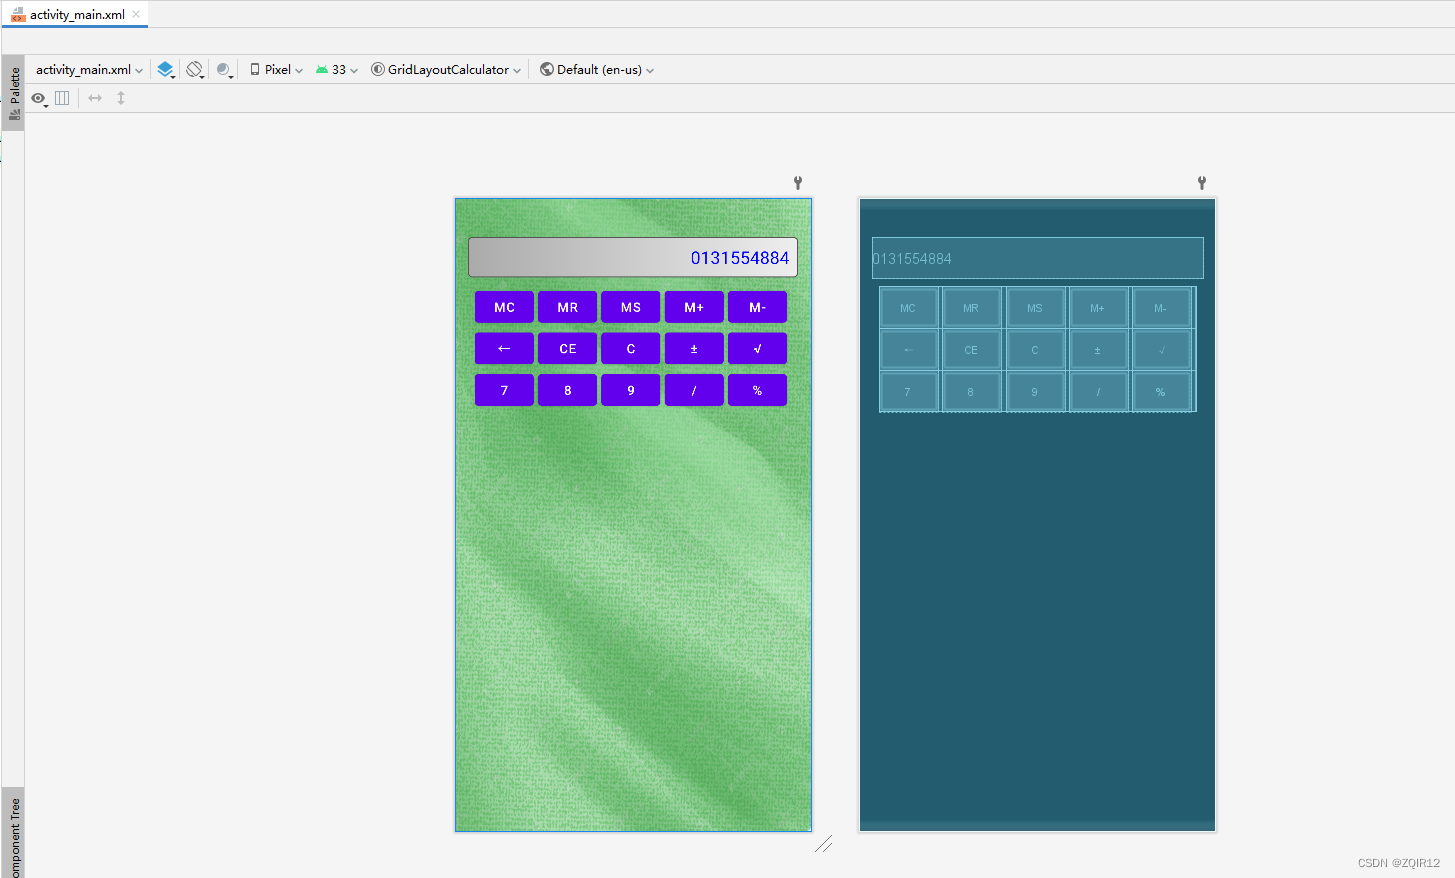Open the GridLayoutCalculator theme dropdown
The image size is (1455, 878).
point(446,70)
